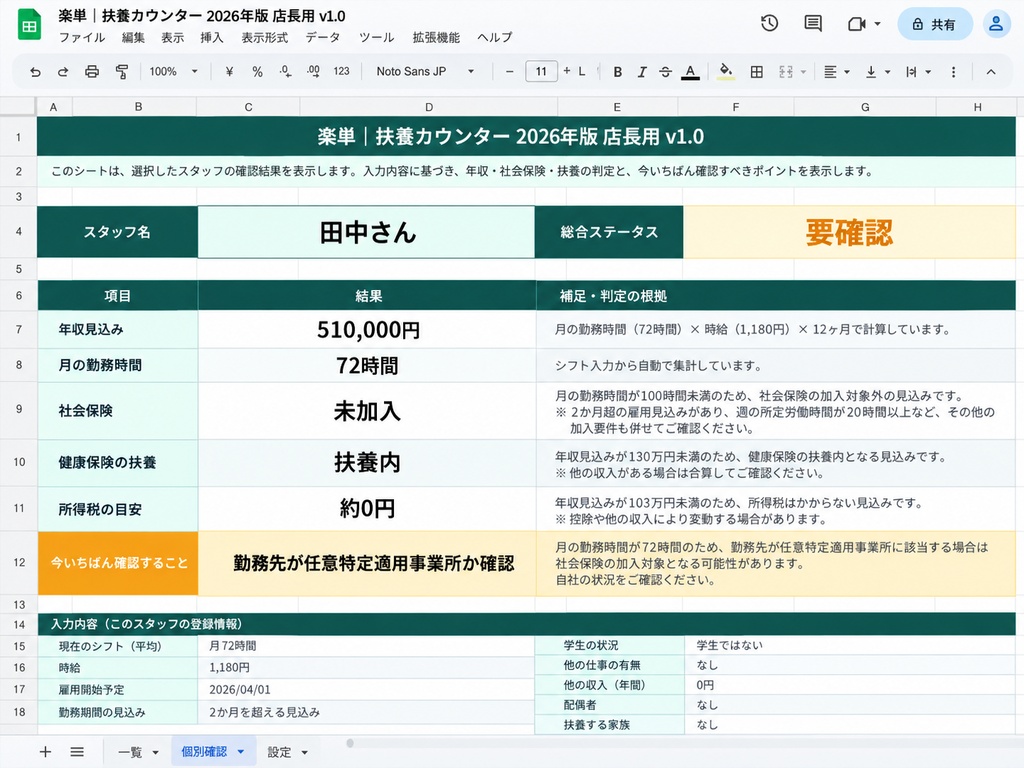The width and height of the screenshot is (1024, 768).
Task: Show comments panel icon
Action: (x=813, y=24)
